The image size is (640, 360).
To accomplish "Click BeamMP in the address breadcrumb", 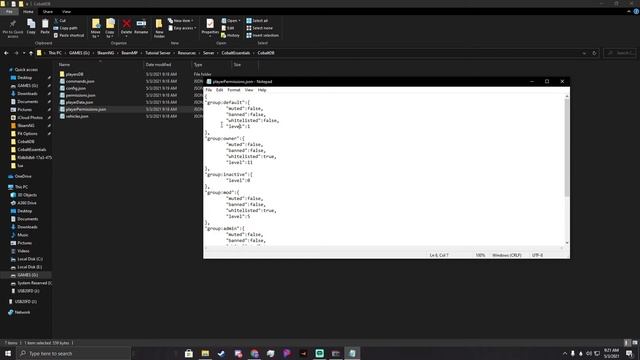I will click(129, 53).
